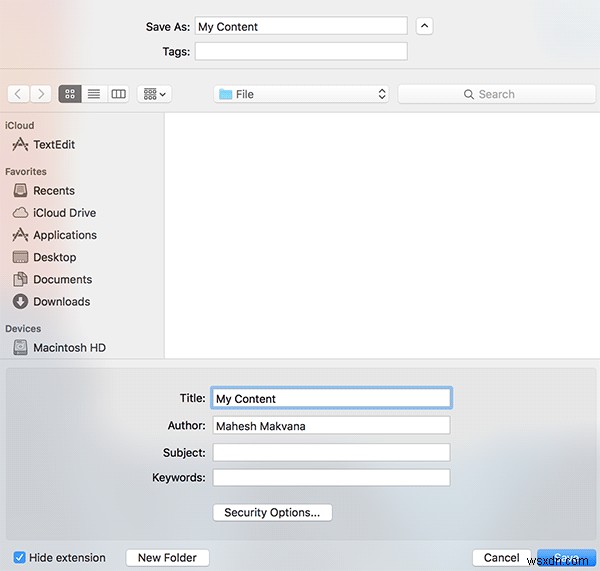Click the Recents icon
Viewport: 600px width, 571px height.
(20, 190)
